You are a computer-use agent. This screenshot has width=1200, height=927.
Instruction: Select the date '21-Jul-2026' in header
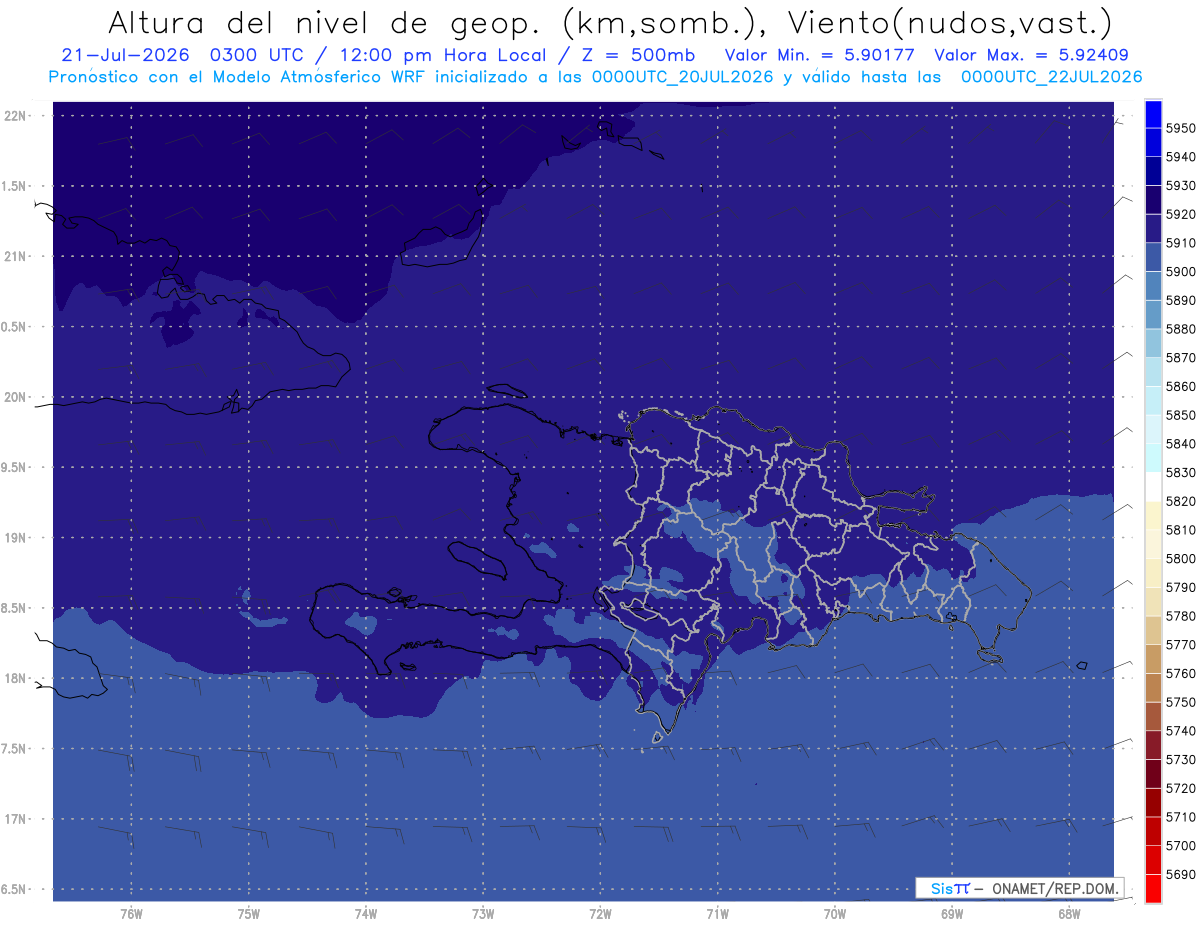click(x=125, y=55)
